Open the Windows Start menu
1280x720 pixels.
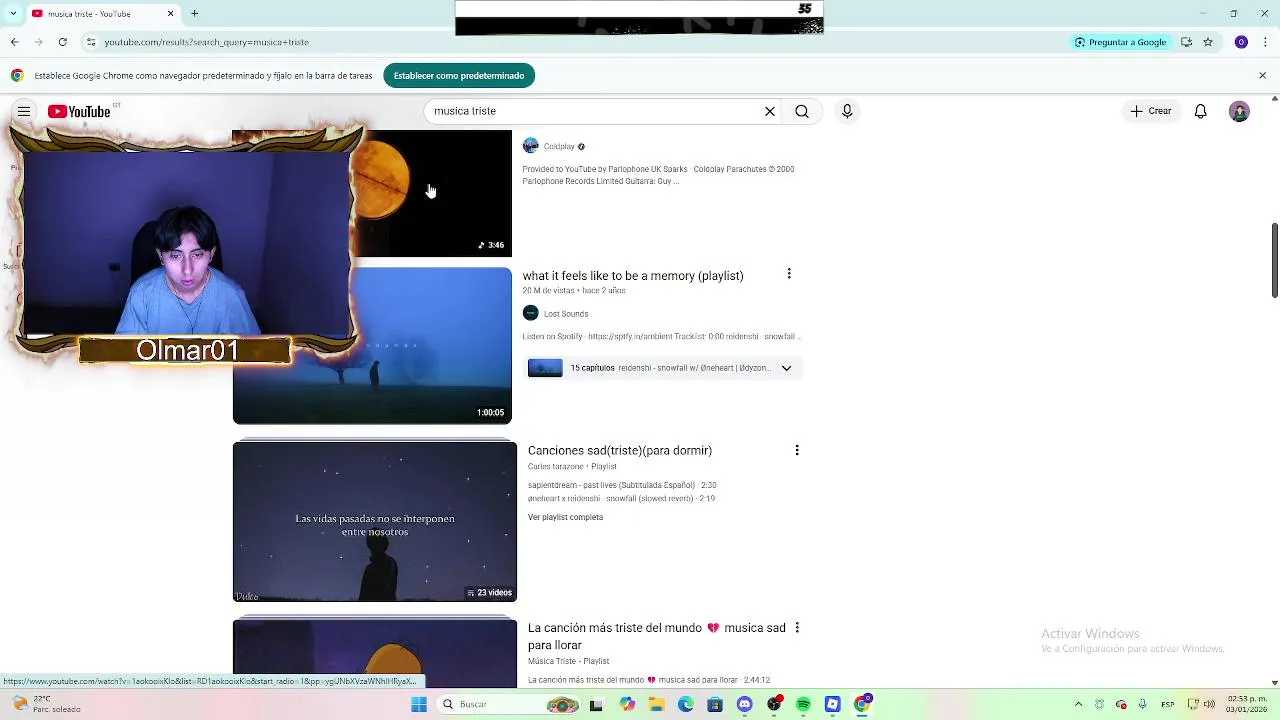(x=419, y=704)
